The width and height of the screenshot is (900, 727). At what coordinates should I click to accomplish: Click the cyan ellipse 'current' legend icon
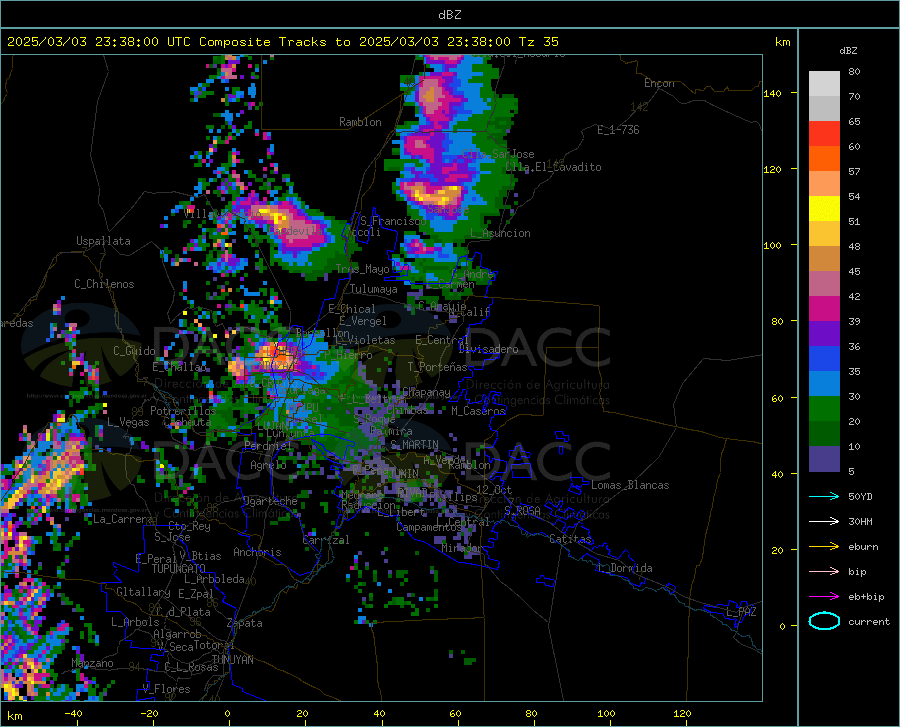tap(824, 621)
